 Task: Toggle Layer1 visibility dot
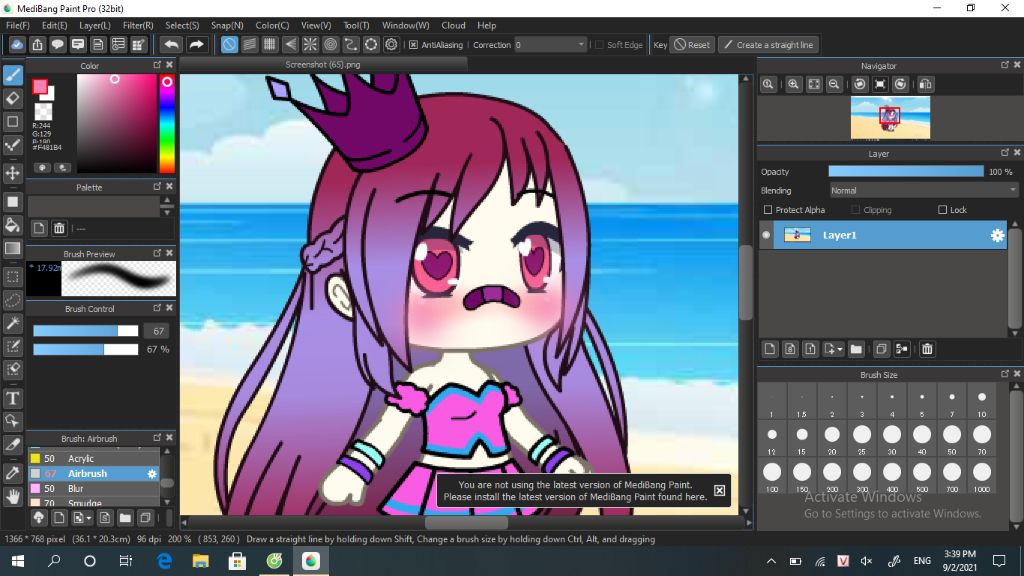coord(766,235)
